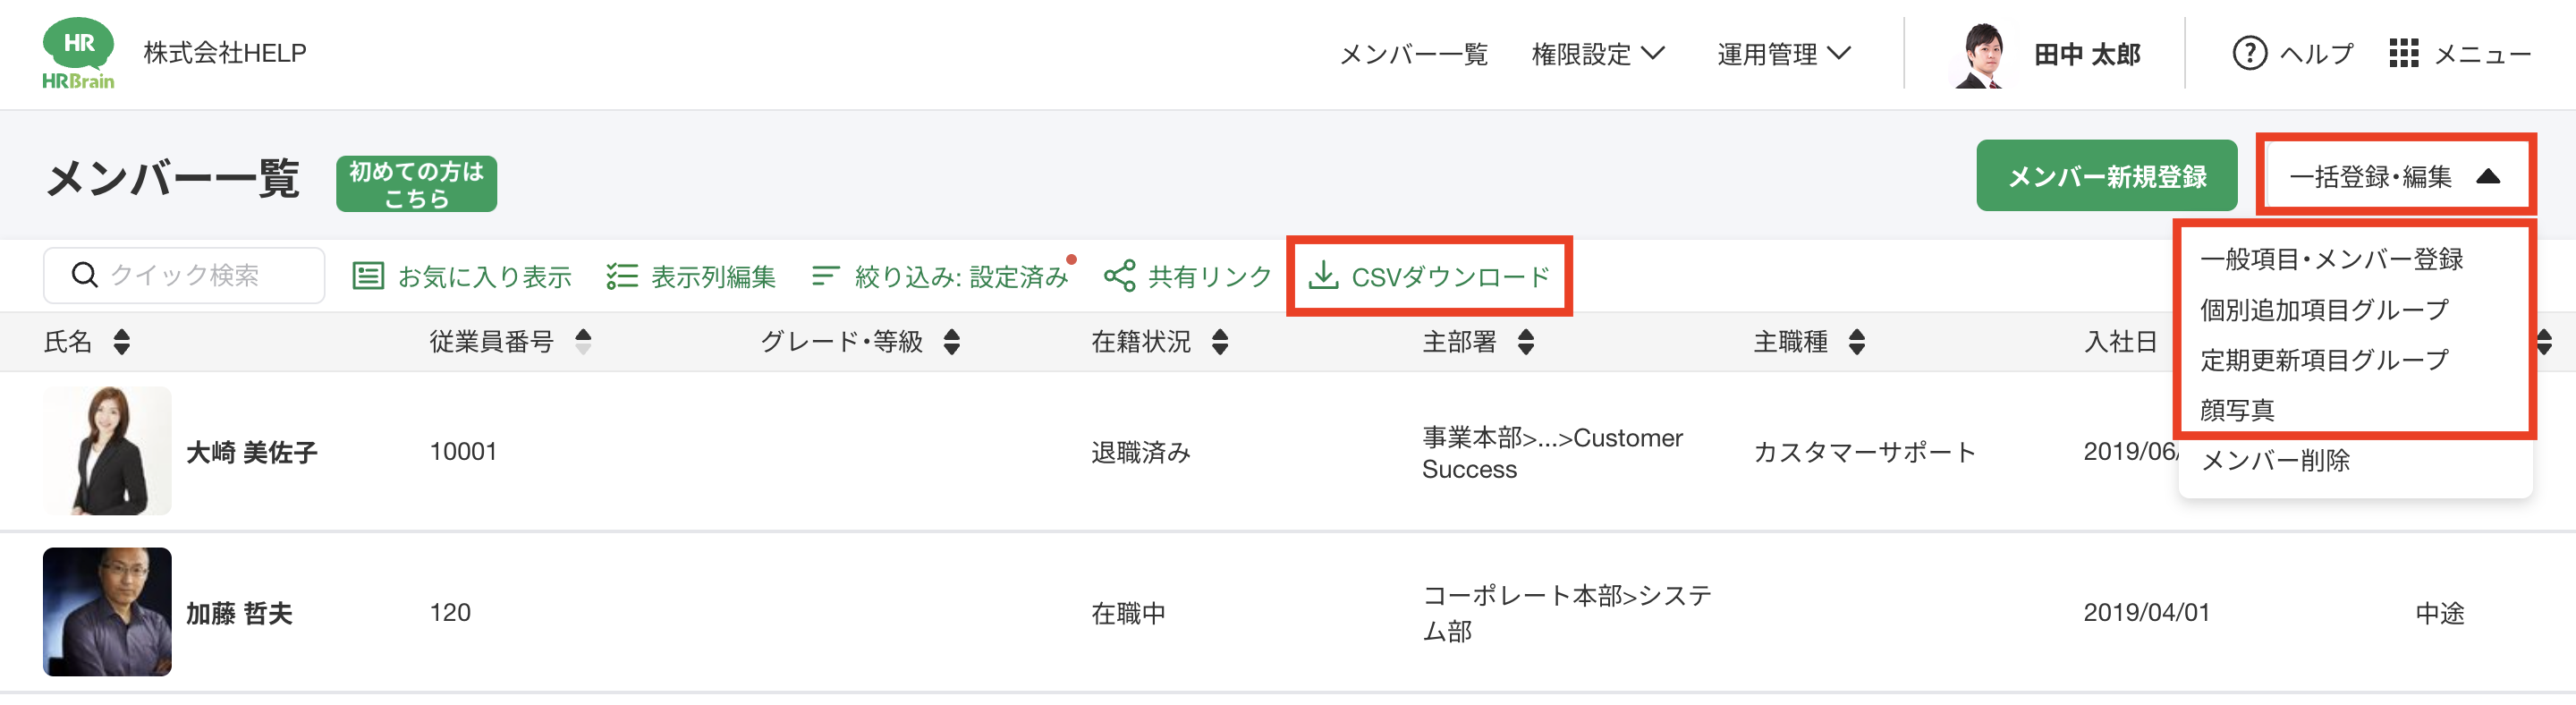Click the favorites display icon

368,276
